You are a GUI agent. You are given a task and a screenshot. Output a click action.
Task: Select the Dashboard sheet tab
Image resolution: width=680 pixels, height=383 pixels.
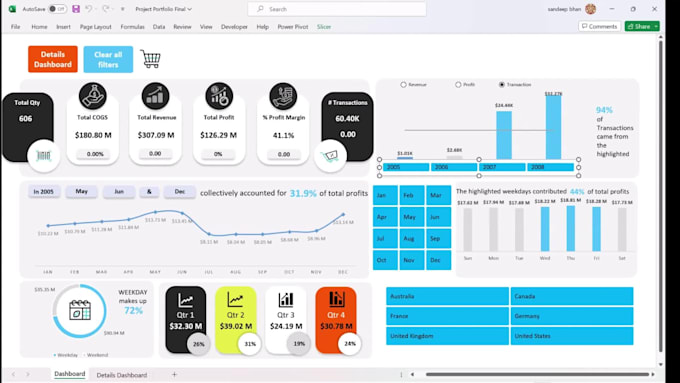(69, 374)
